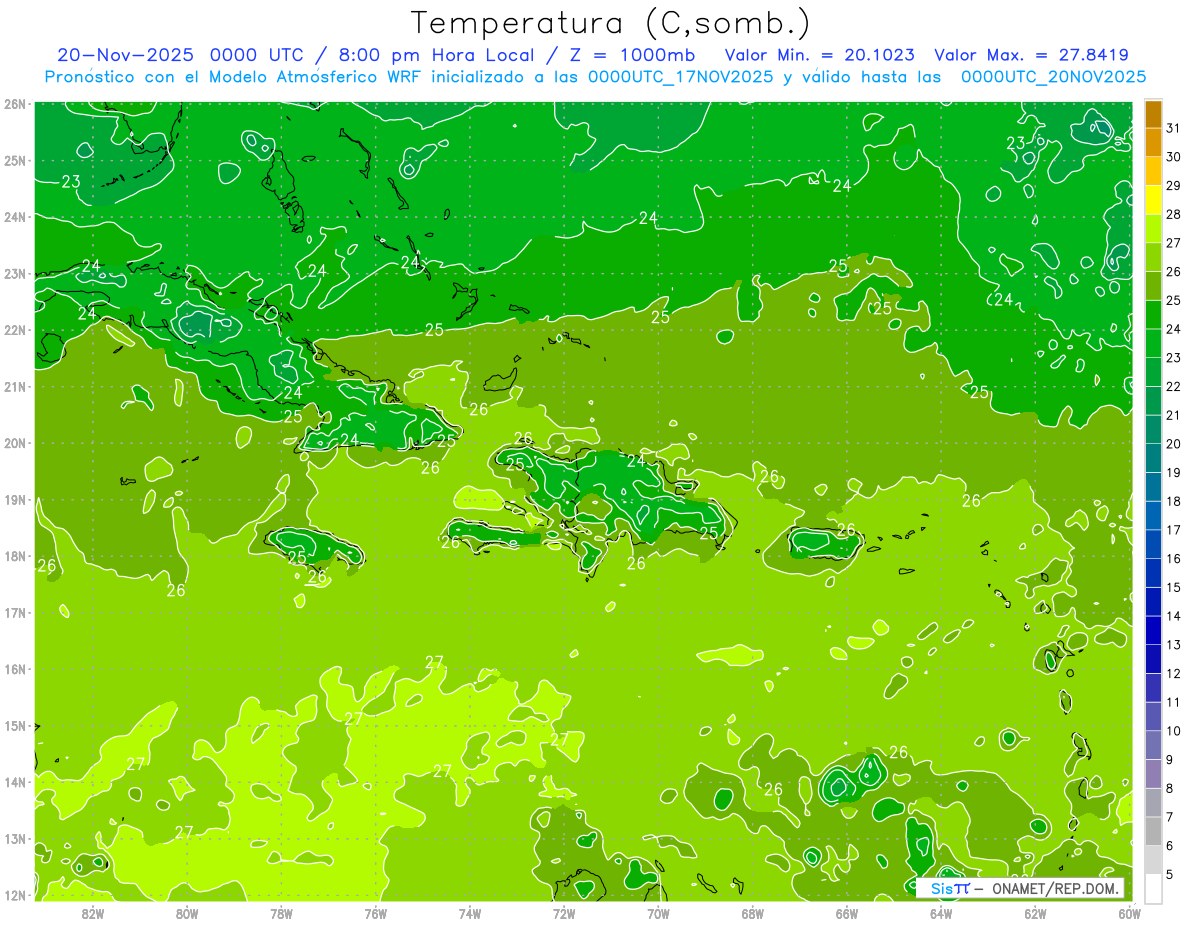Click the legend value 6
Screen dimensions: 1200x927
(x=1170, y=846)
